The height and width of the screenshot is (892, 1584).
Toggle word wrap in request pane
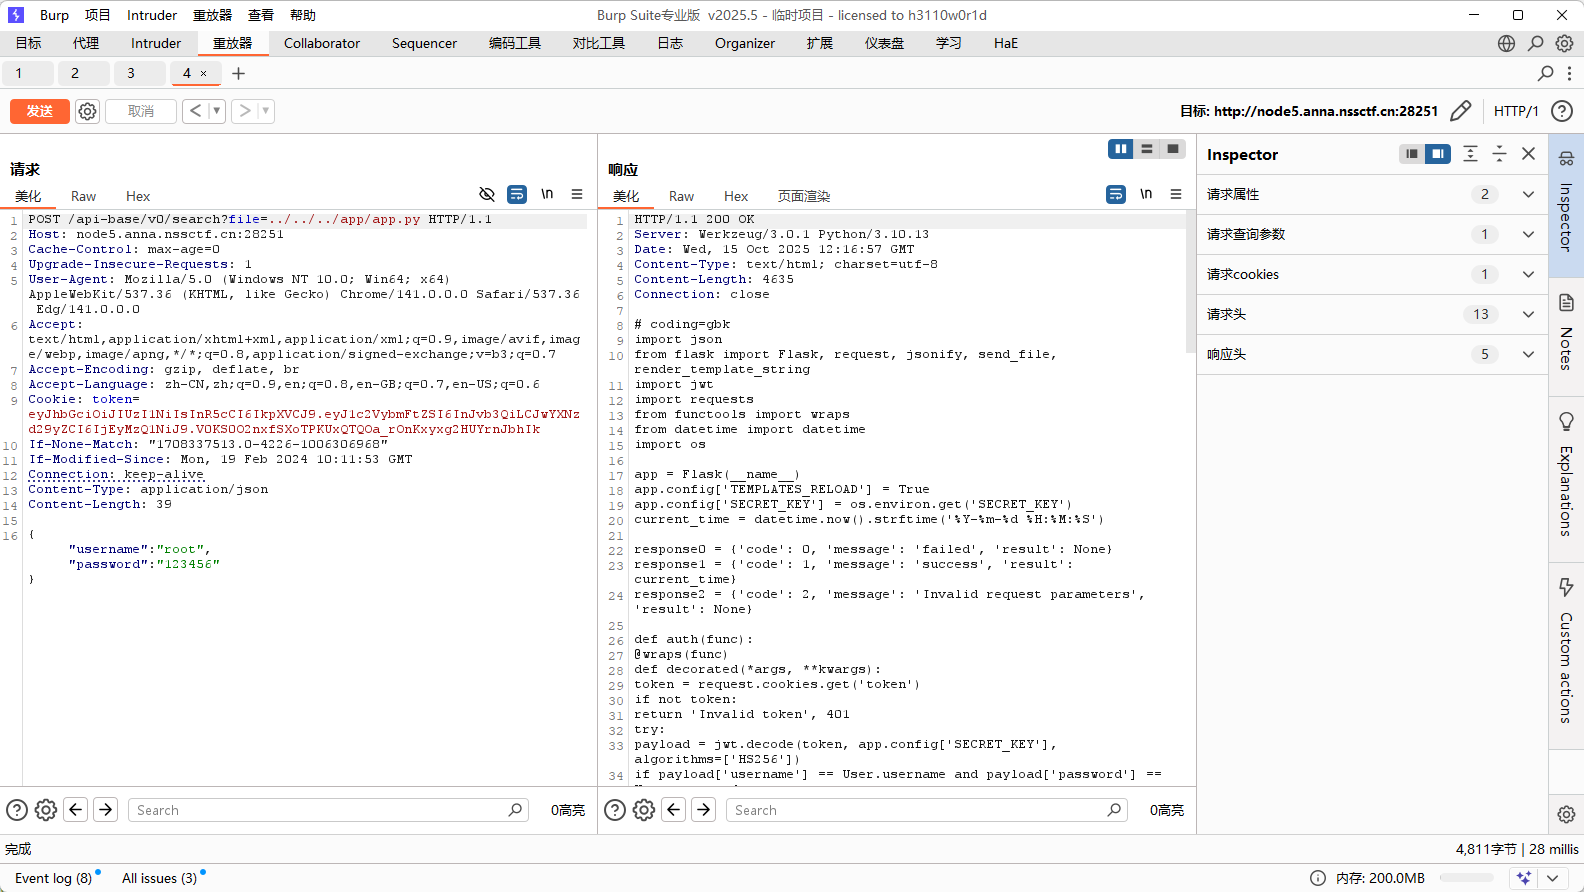[x=517, y=194]
